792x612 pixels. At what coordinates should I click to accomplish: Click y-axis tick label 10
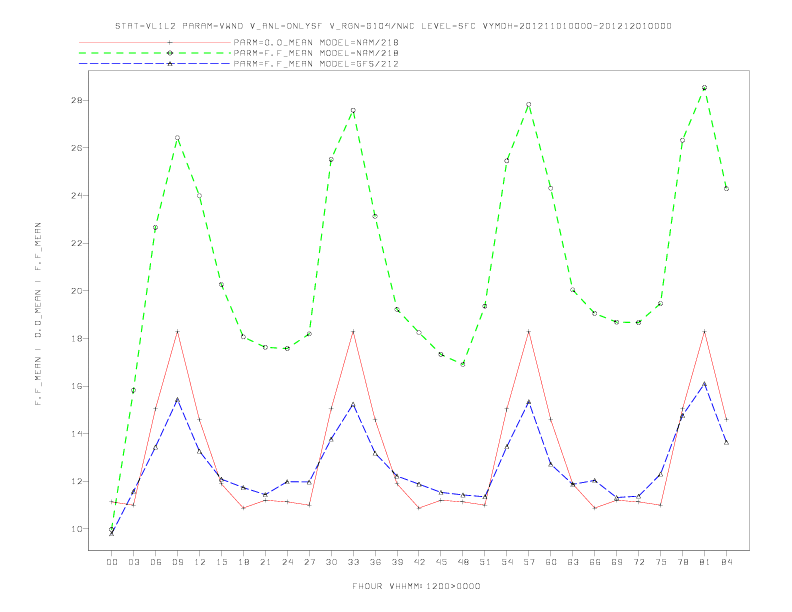[x=76, y=529]
